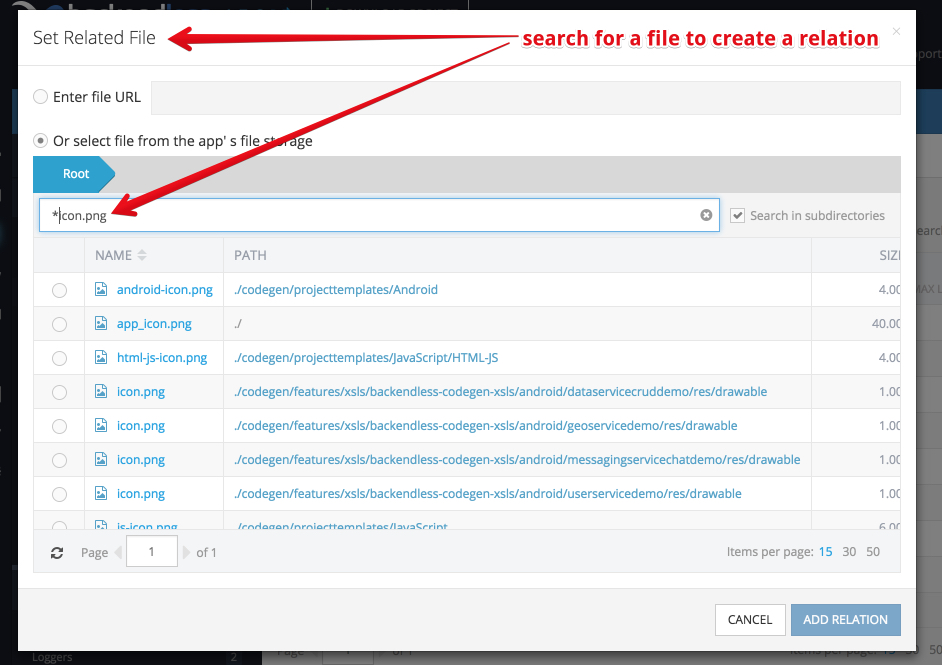The height and width of the screenshot is (665, 942).
Task: Select radio for icon.png in geoservicedemo
Action: tap(59, 427)
